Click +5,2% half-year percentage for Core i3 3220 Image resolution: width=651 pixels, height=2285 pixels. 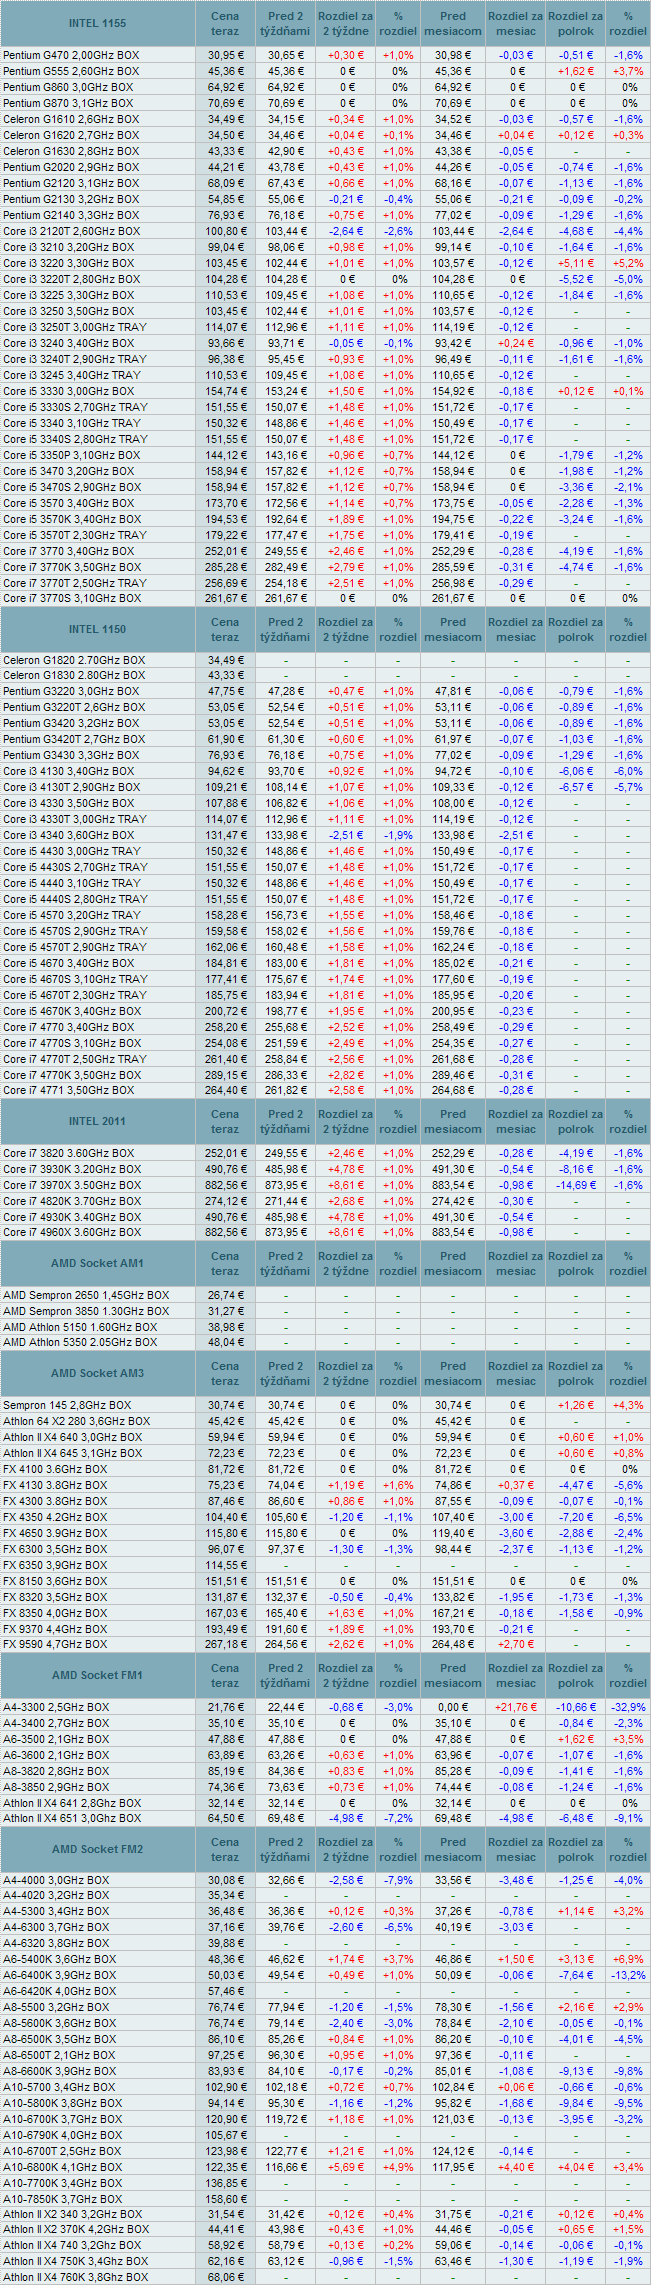point(628,263)
